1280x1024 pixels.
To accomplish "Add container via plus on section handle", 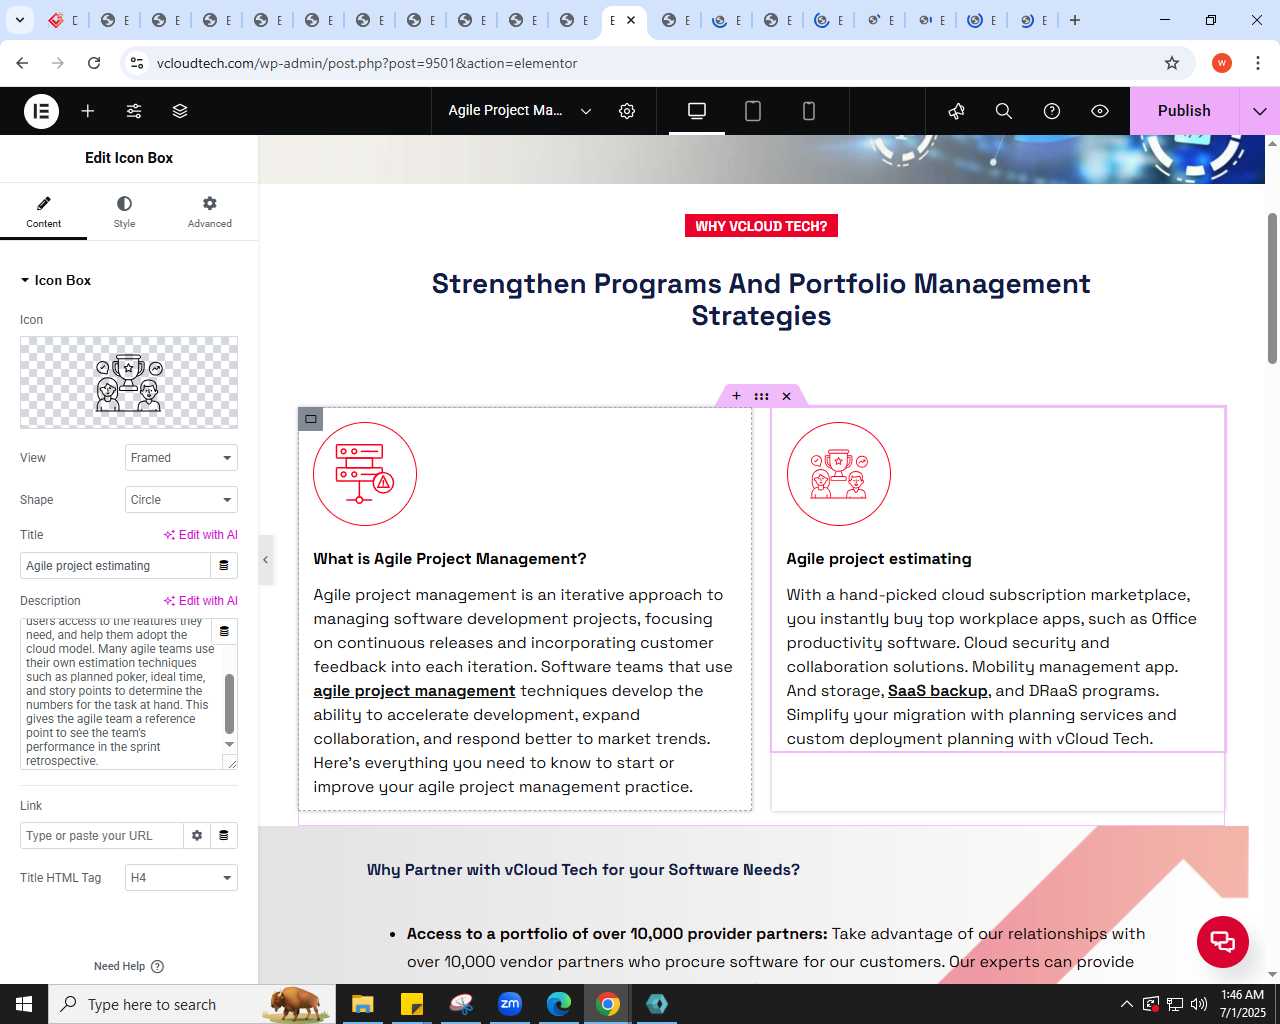I will [x=736, y=396].
